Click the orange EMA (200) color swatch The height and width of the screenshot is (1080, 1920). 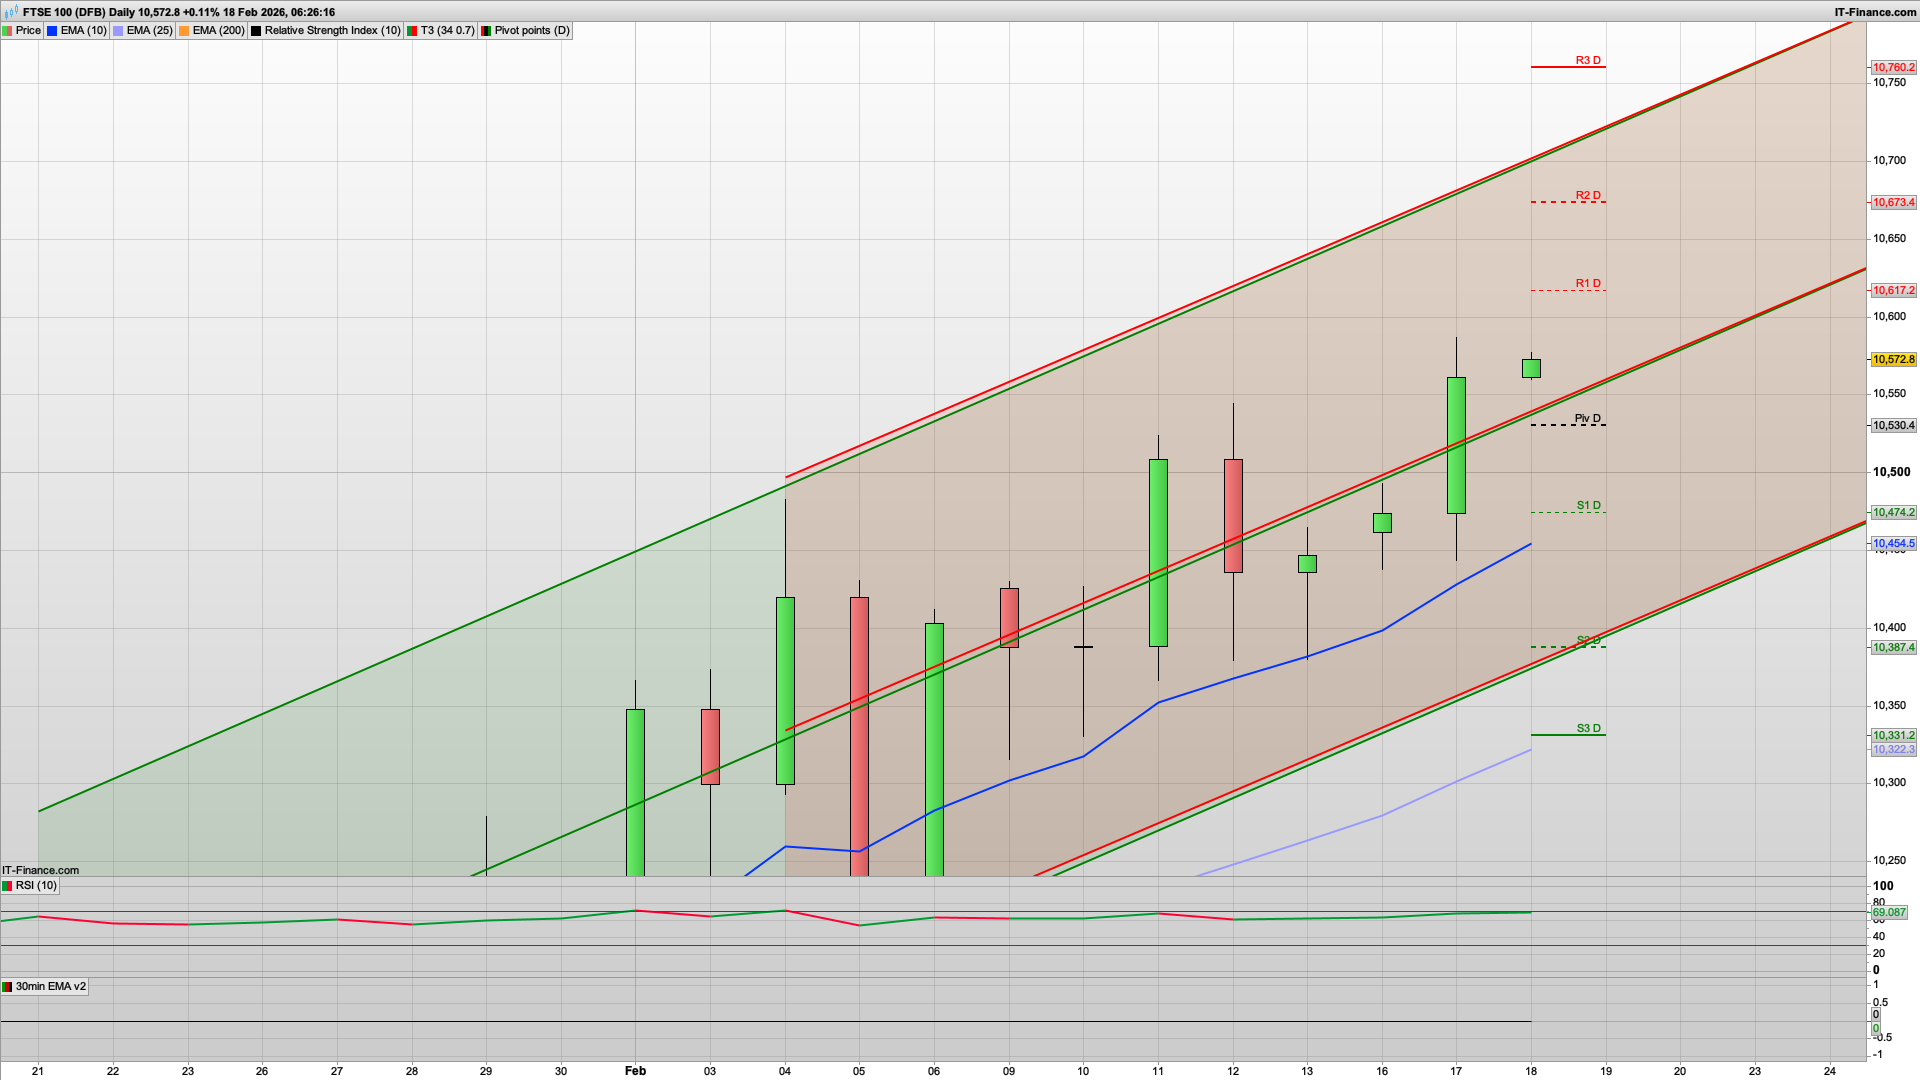[x=185, y=30]
